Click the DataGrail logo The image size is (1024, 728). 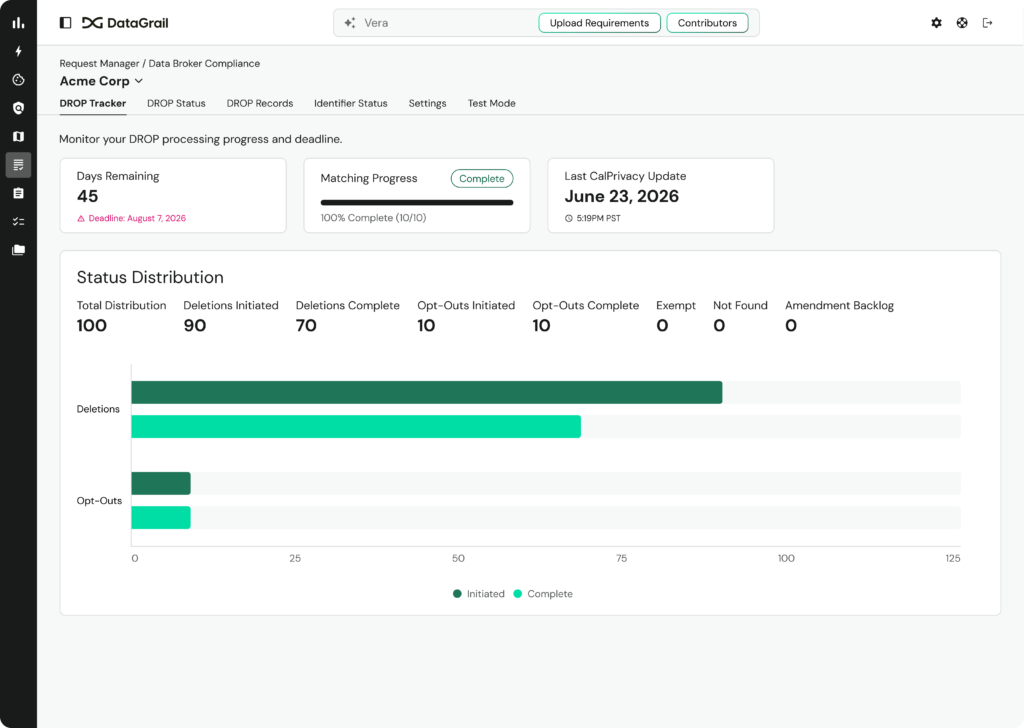[x=125, y=23]
